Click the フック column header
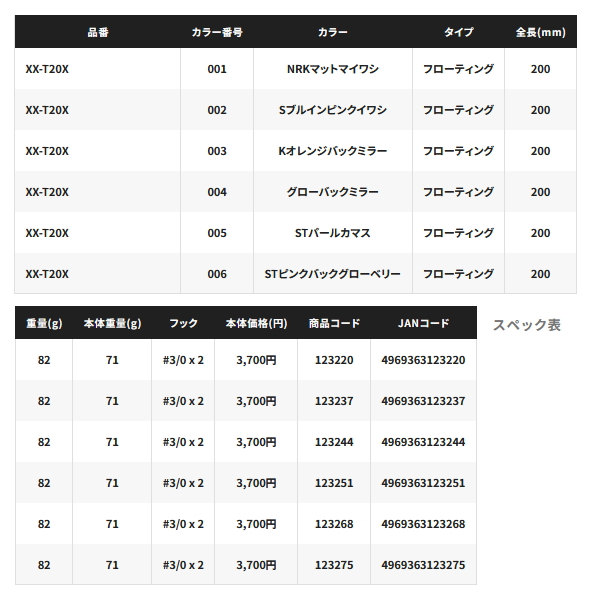This screenshot has height=600, width=600. point(183,323)
